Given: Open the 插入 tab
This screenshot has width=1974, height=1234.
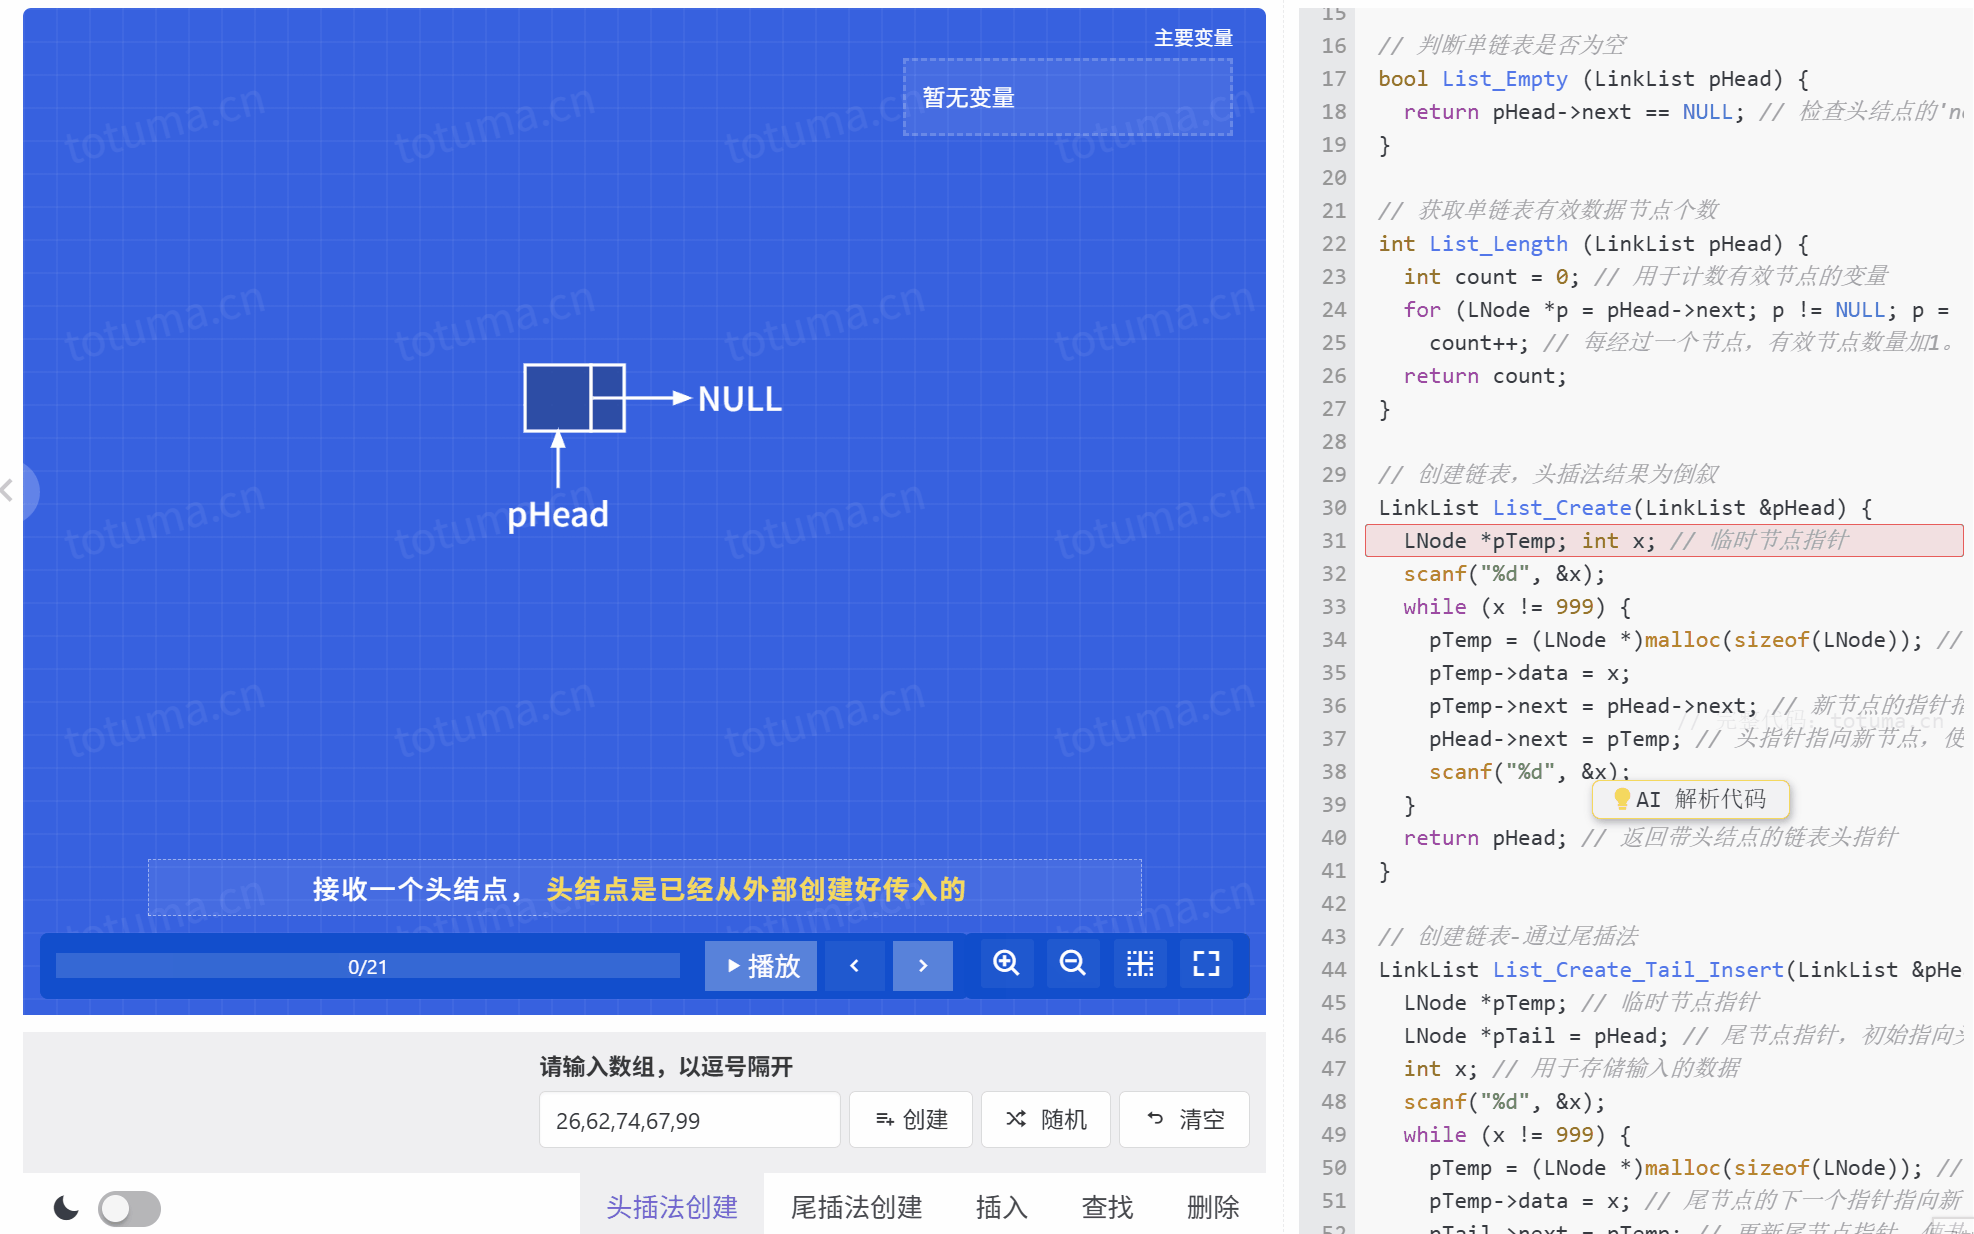Looking at the screenshot, I should (x=1002, y=1207).
